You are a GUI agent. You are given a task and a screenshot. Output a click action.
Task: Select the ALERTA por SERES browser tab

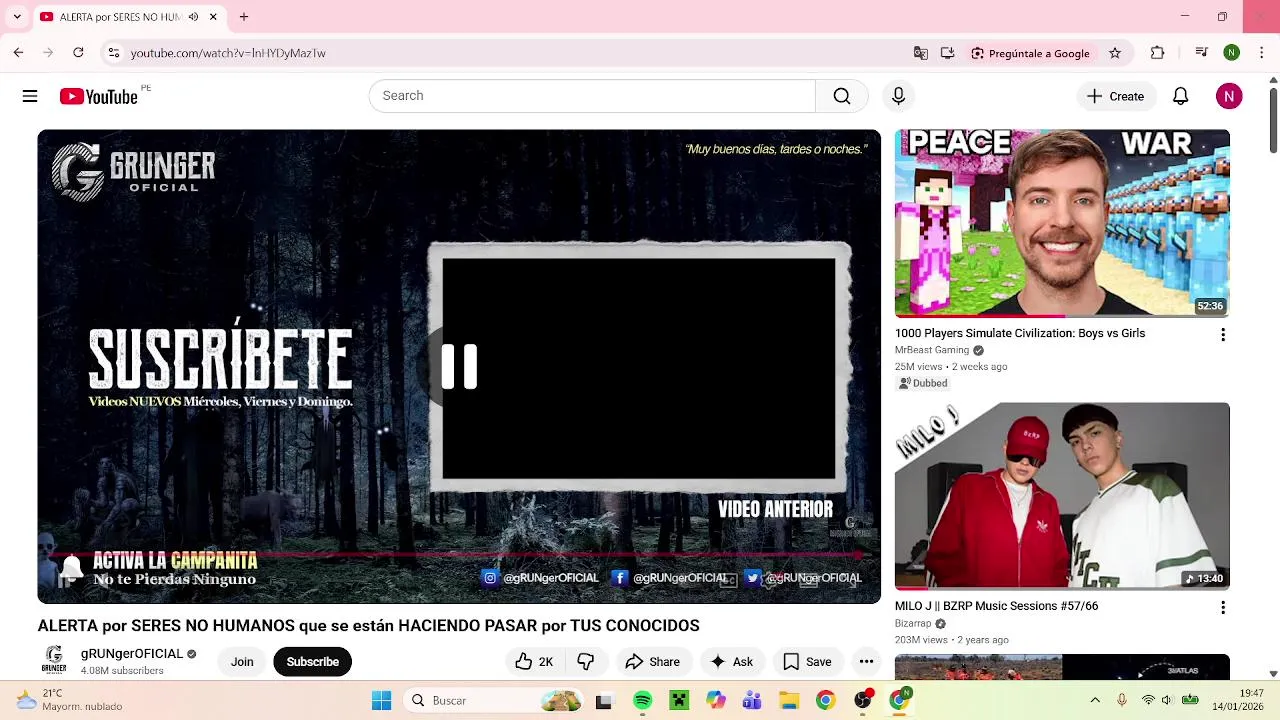pyautogui.click(x=130, y=17)
